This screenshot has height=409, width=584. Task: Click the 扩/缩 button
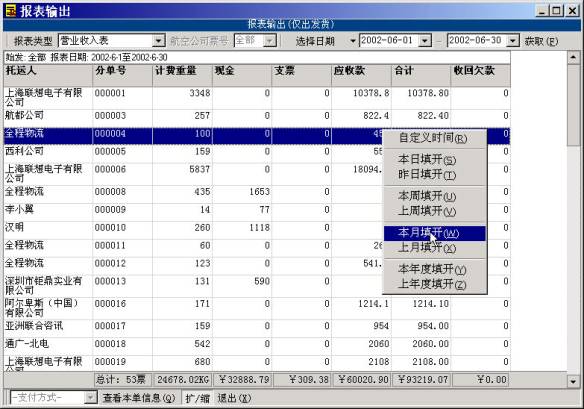[197, 398]
